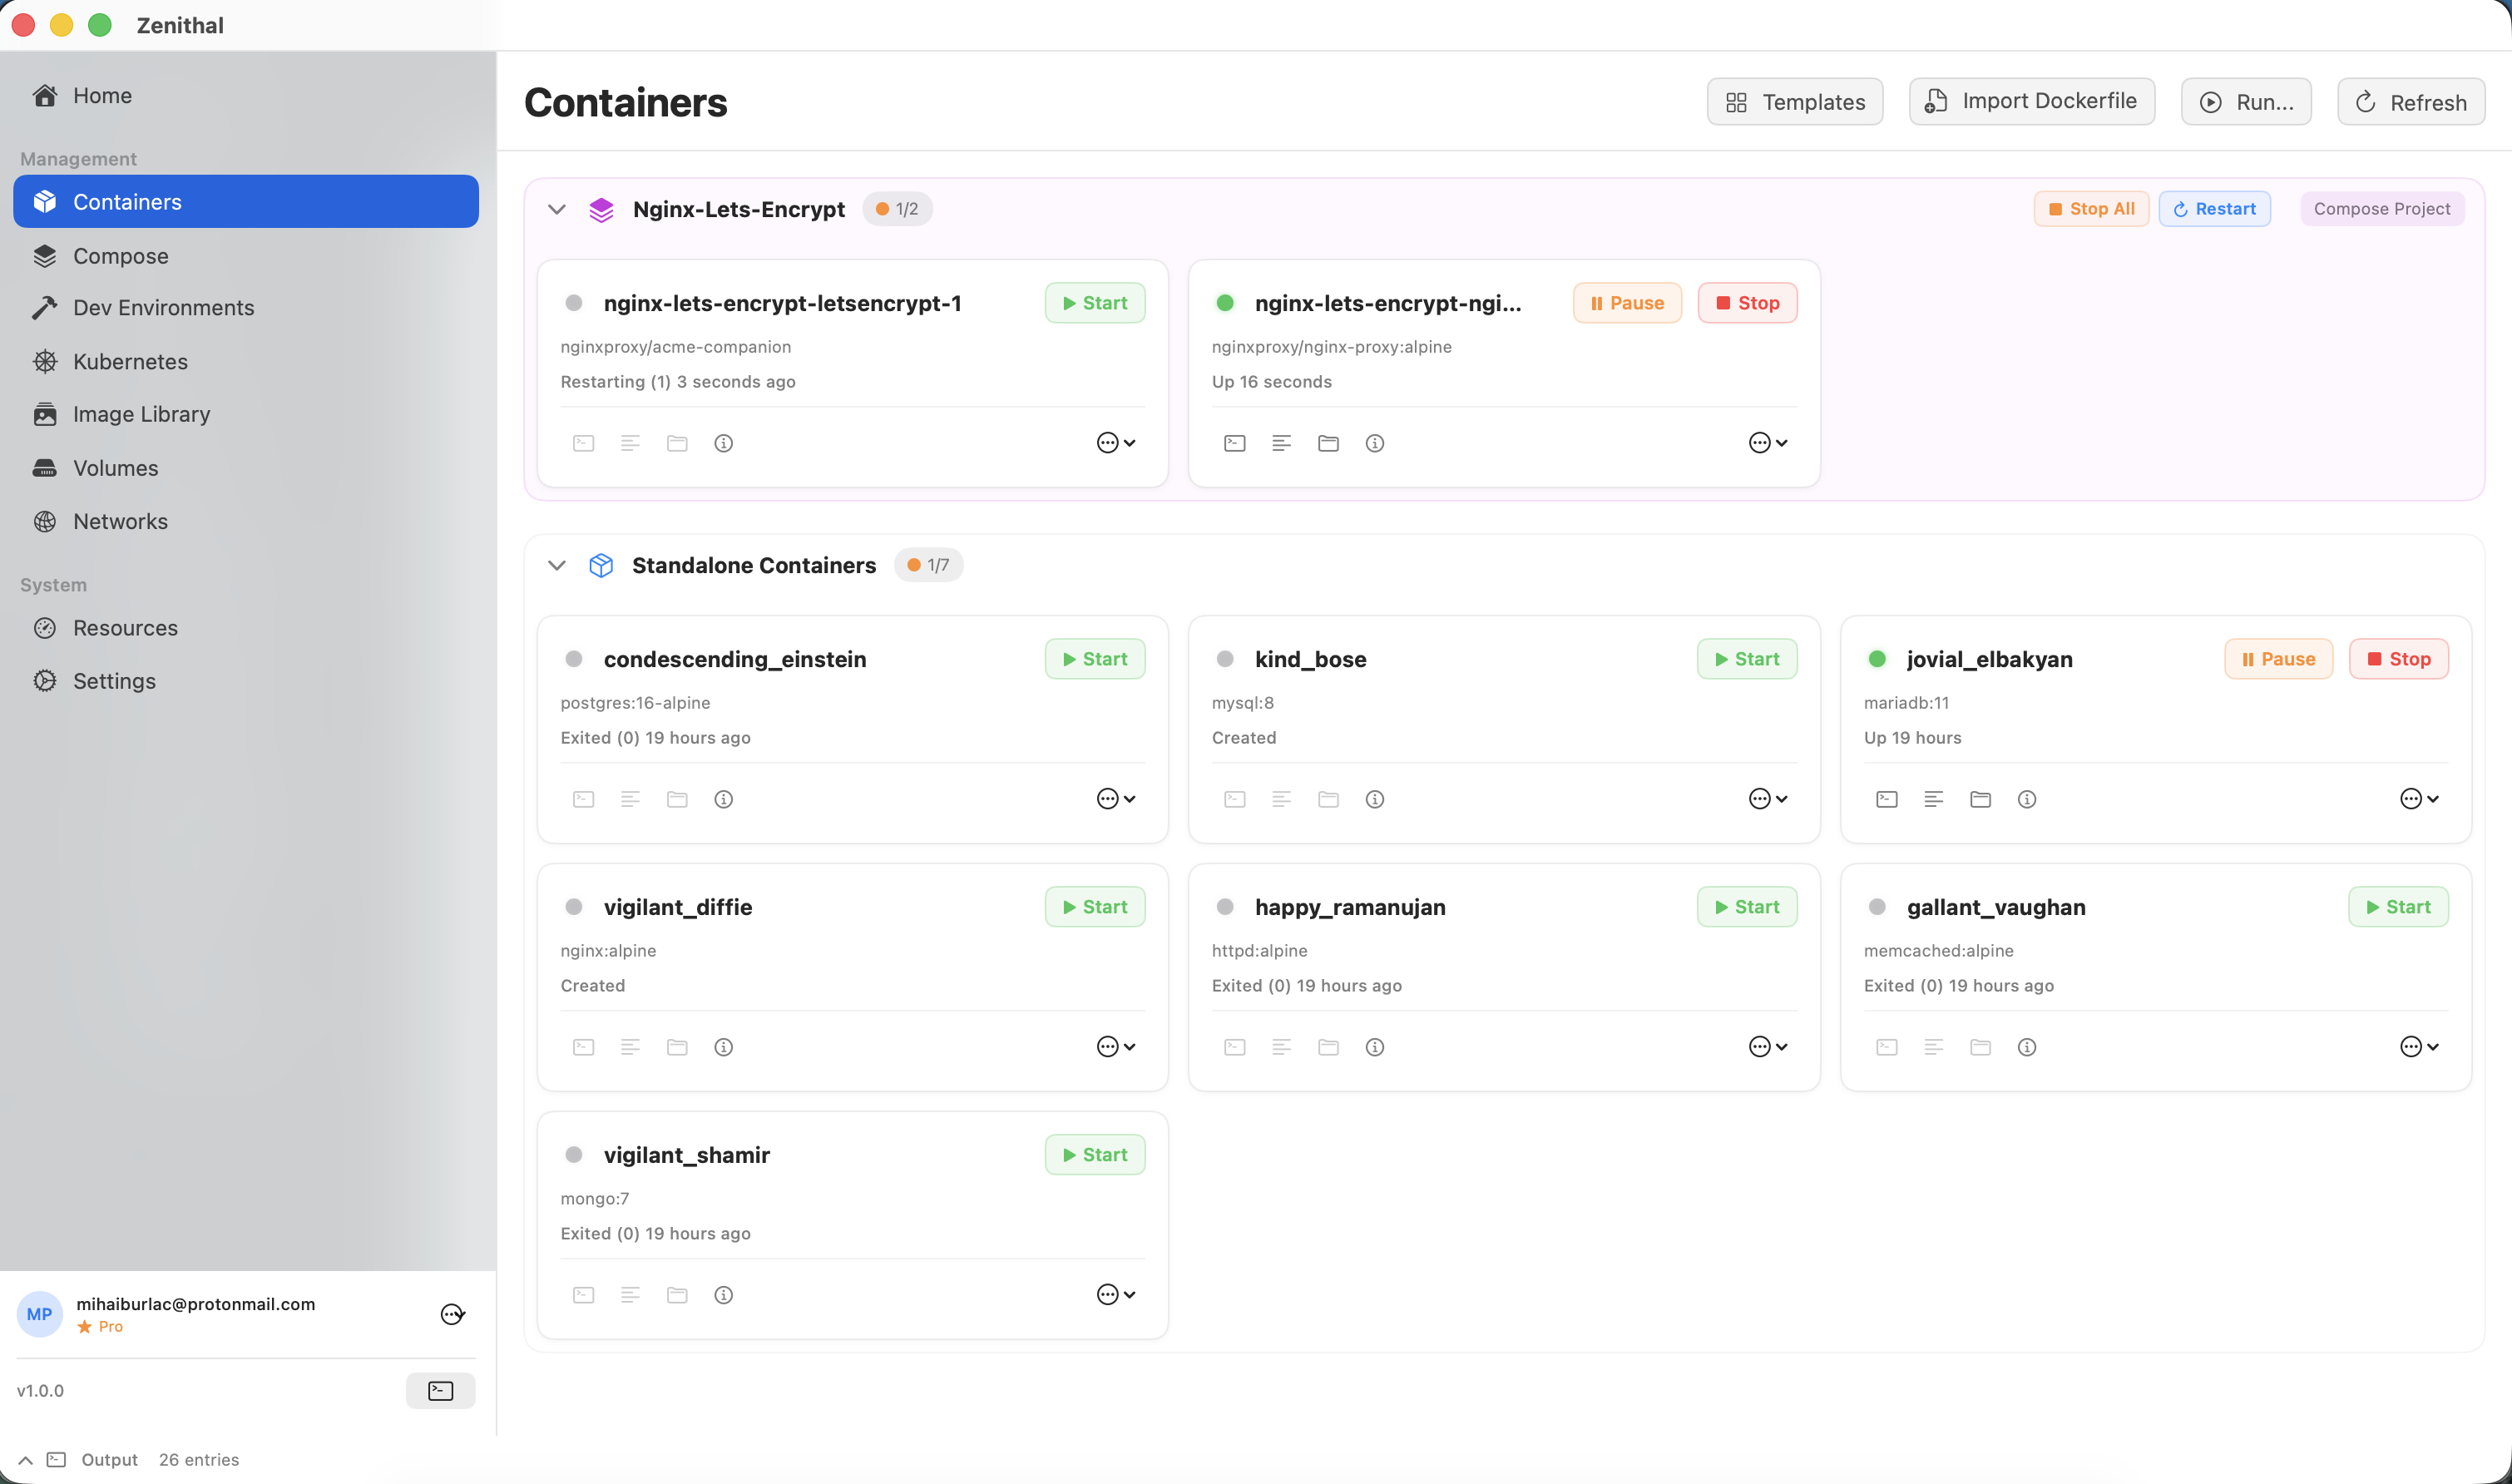Open the Image Library
Screen dimensions: 2512x1484
141,413
